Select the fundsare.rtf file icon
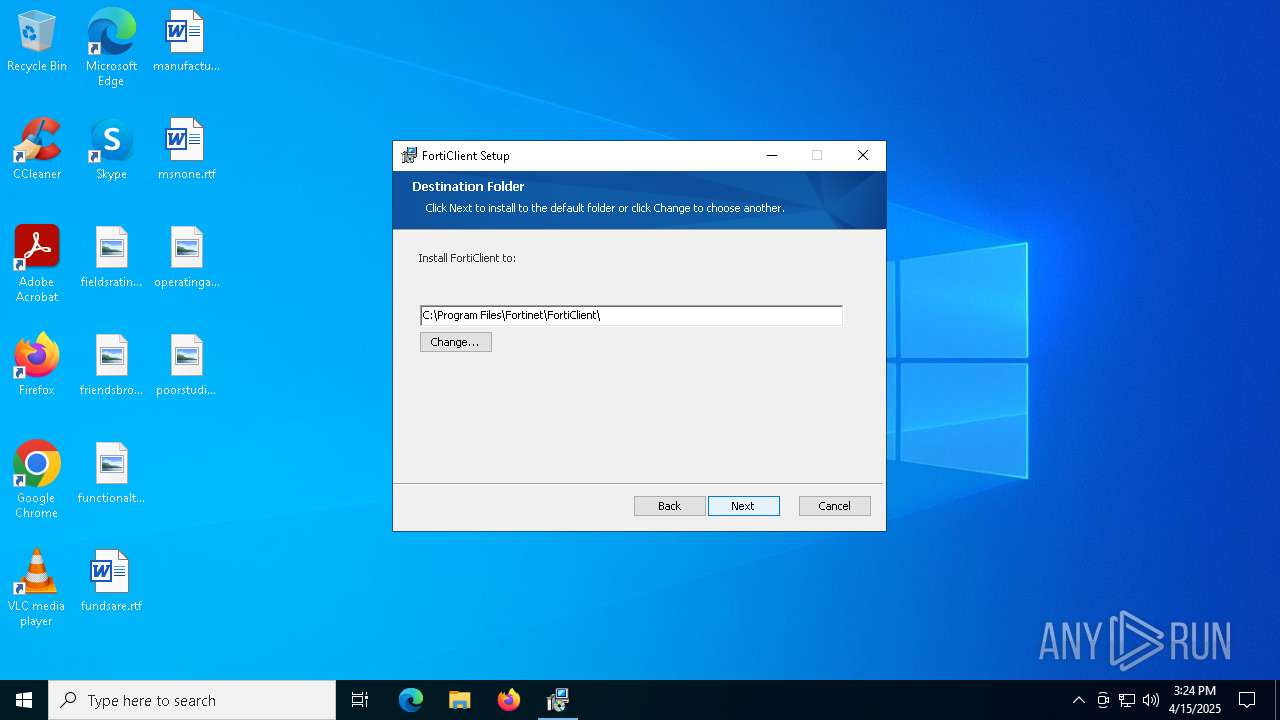Image resolution: width=1280 pixels, height=720 pixels. click(x=111, y=581)
